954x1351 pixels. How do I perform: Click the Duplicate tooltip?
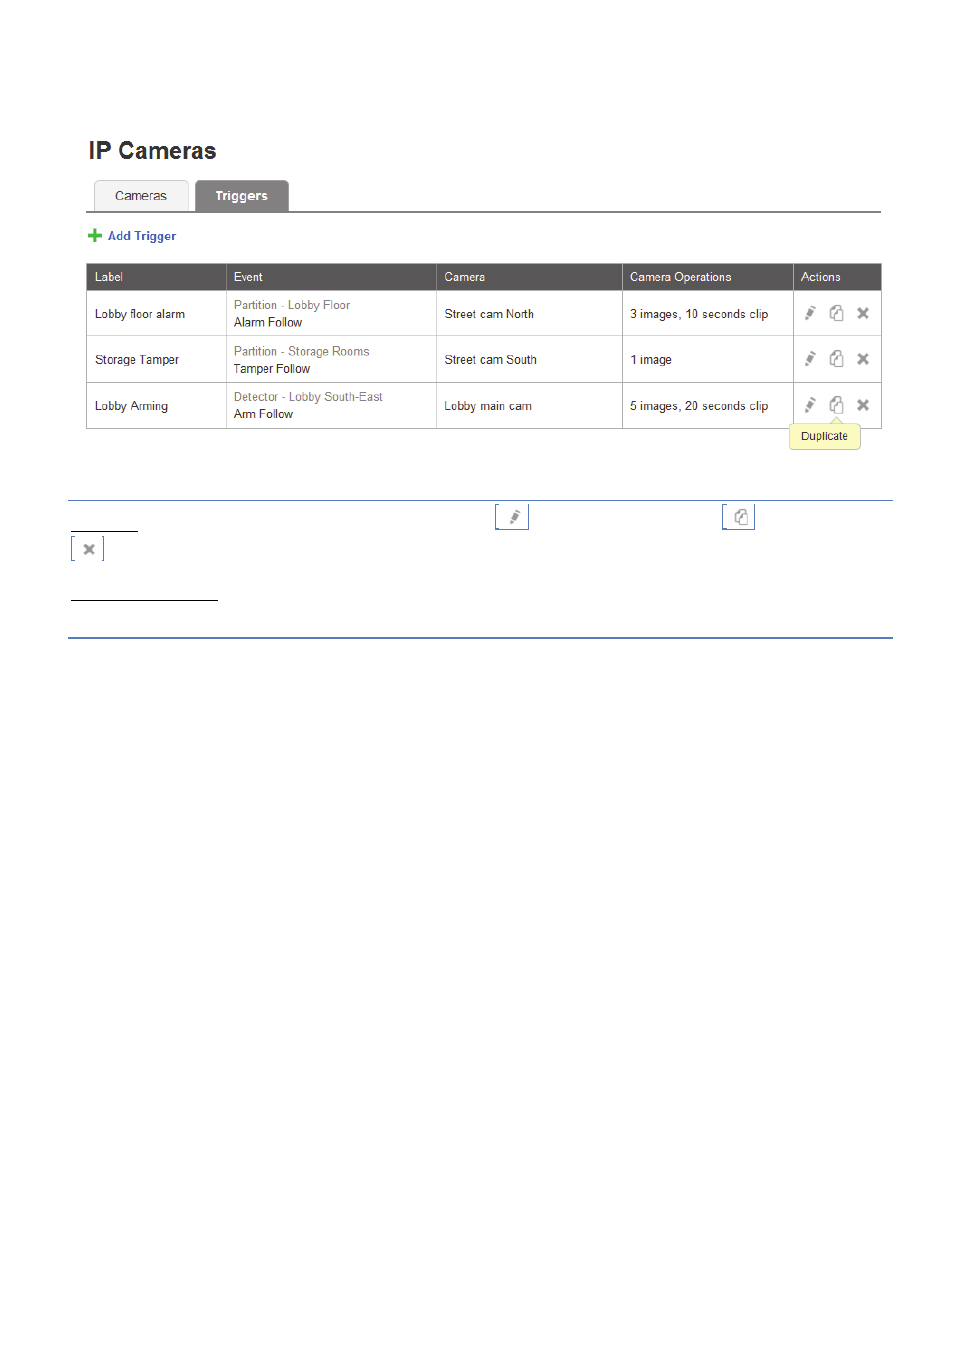[824, 437]
